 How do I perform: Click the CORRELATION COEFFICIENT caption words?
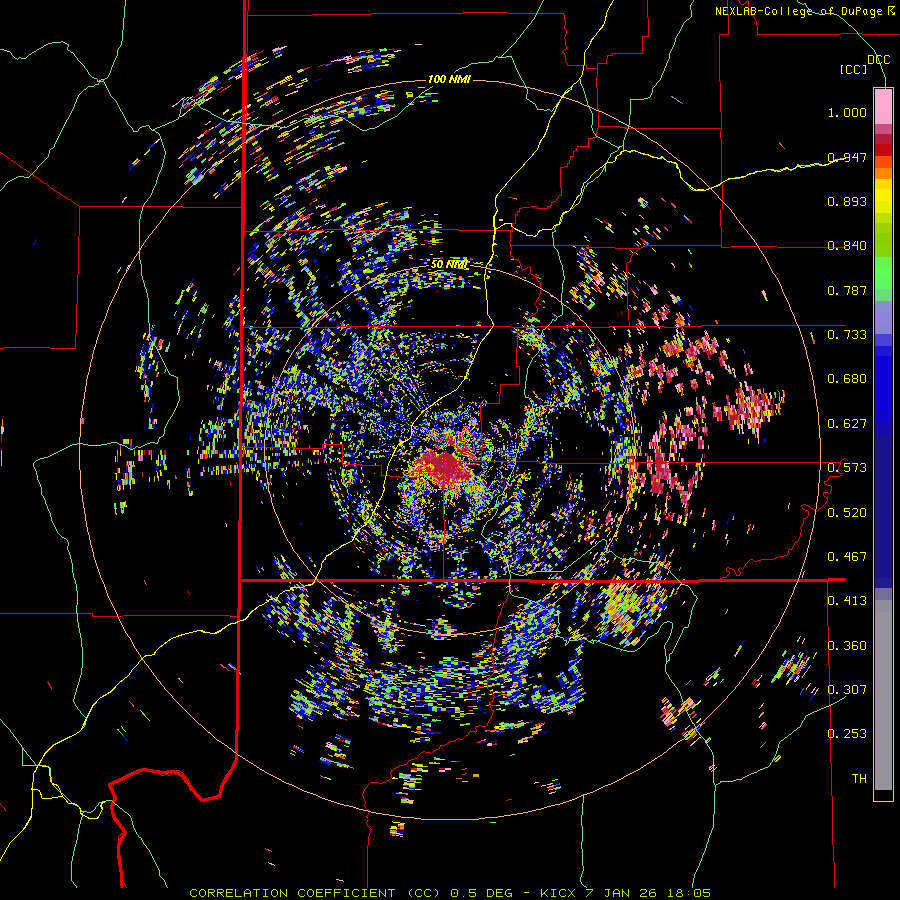292,893
